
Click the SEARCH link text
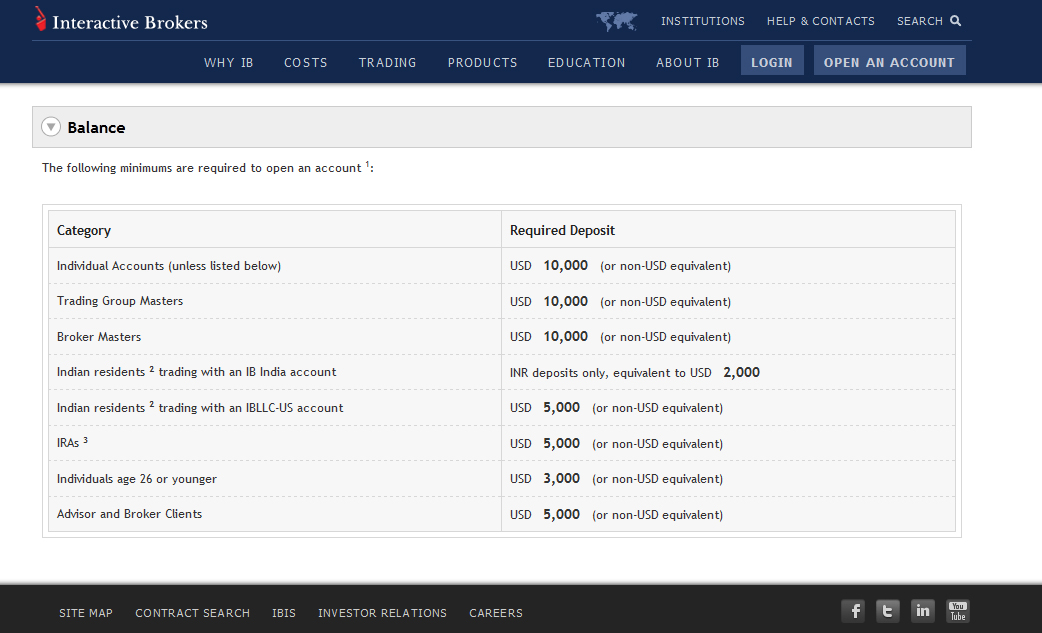tap(920, 21)
